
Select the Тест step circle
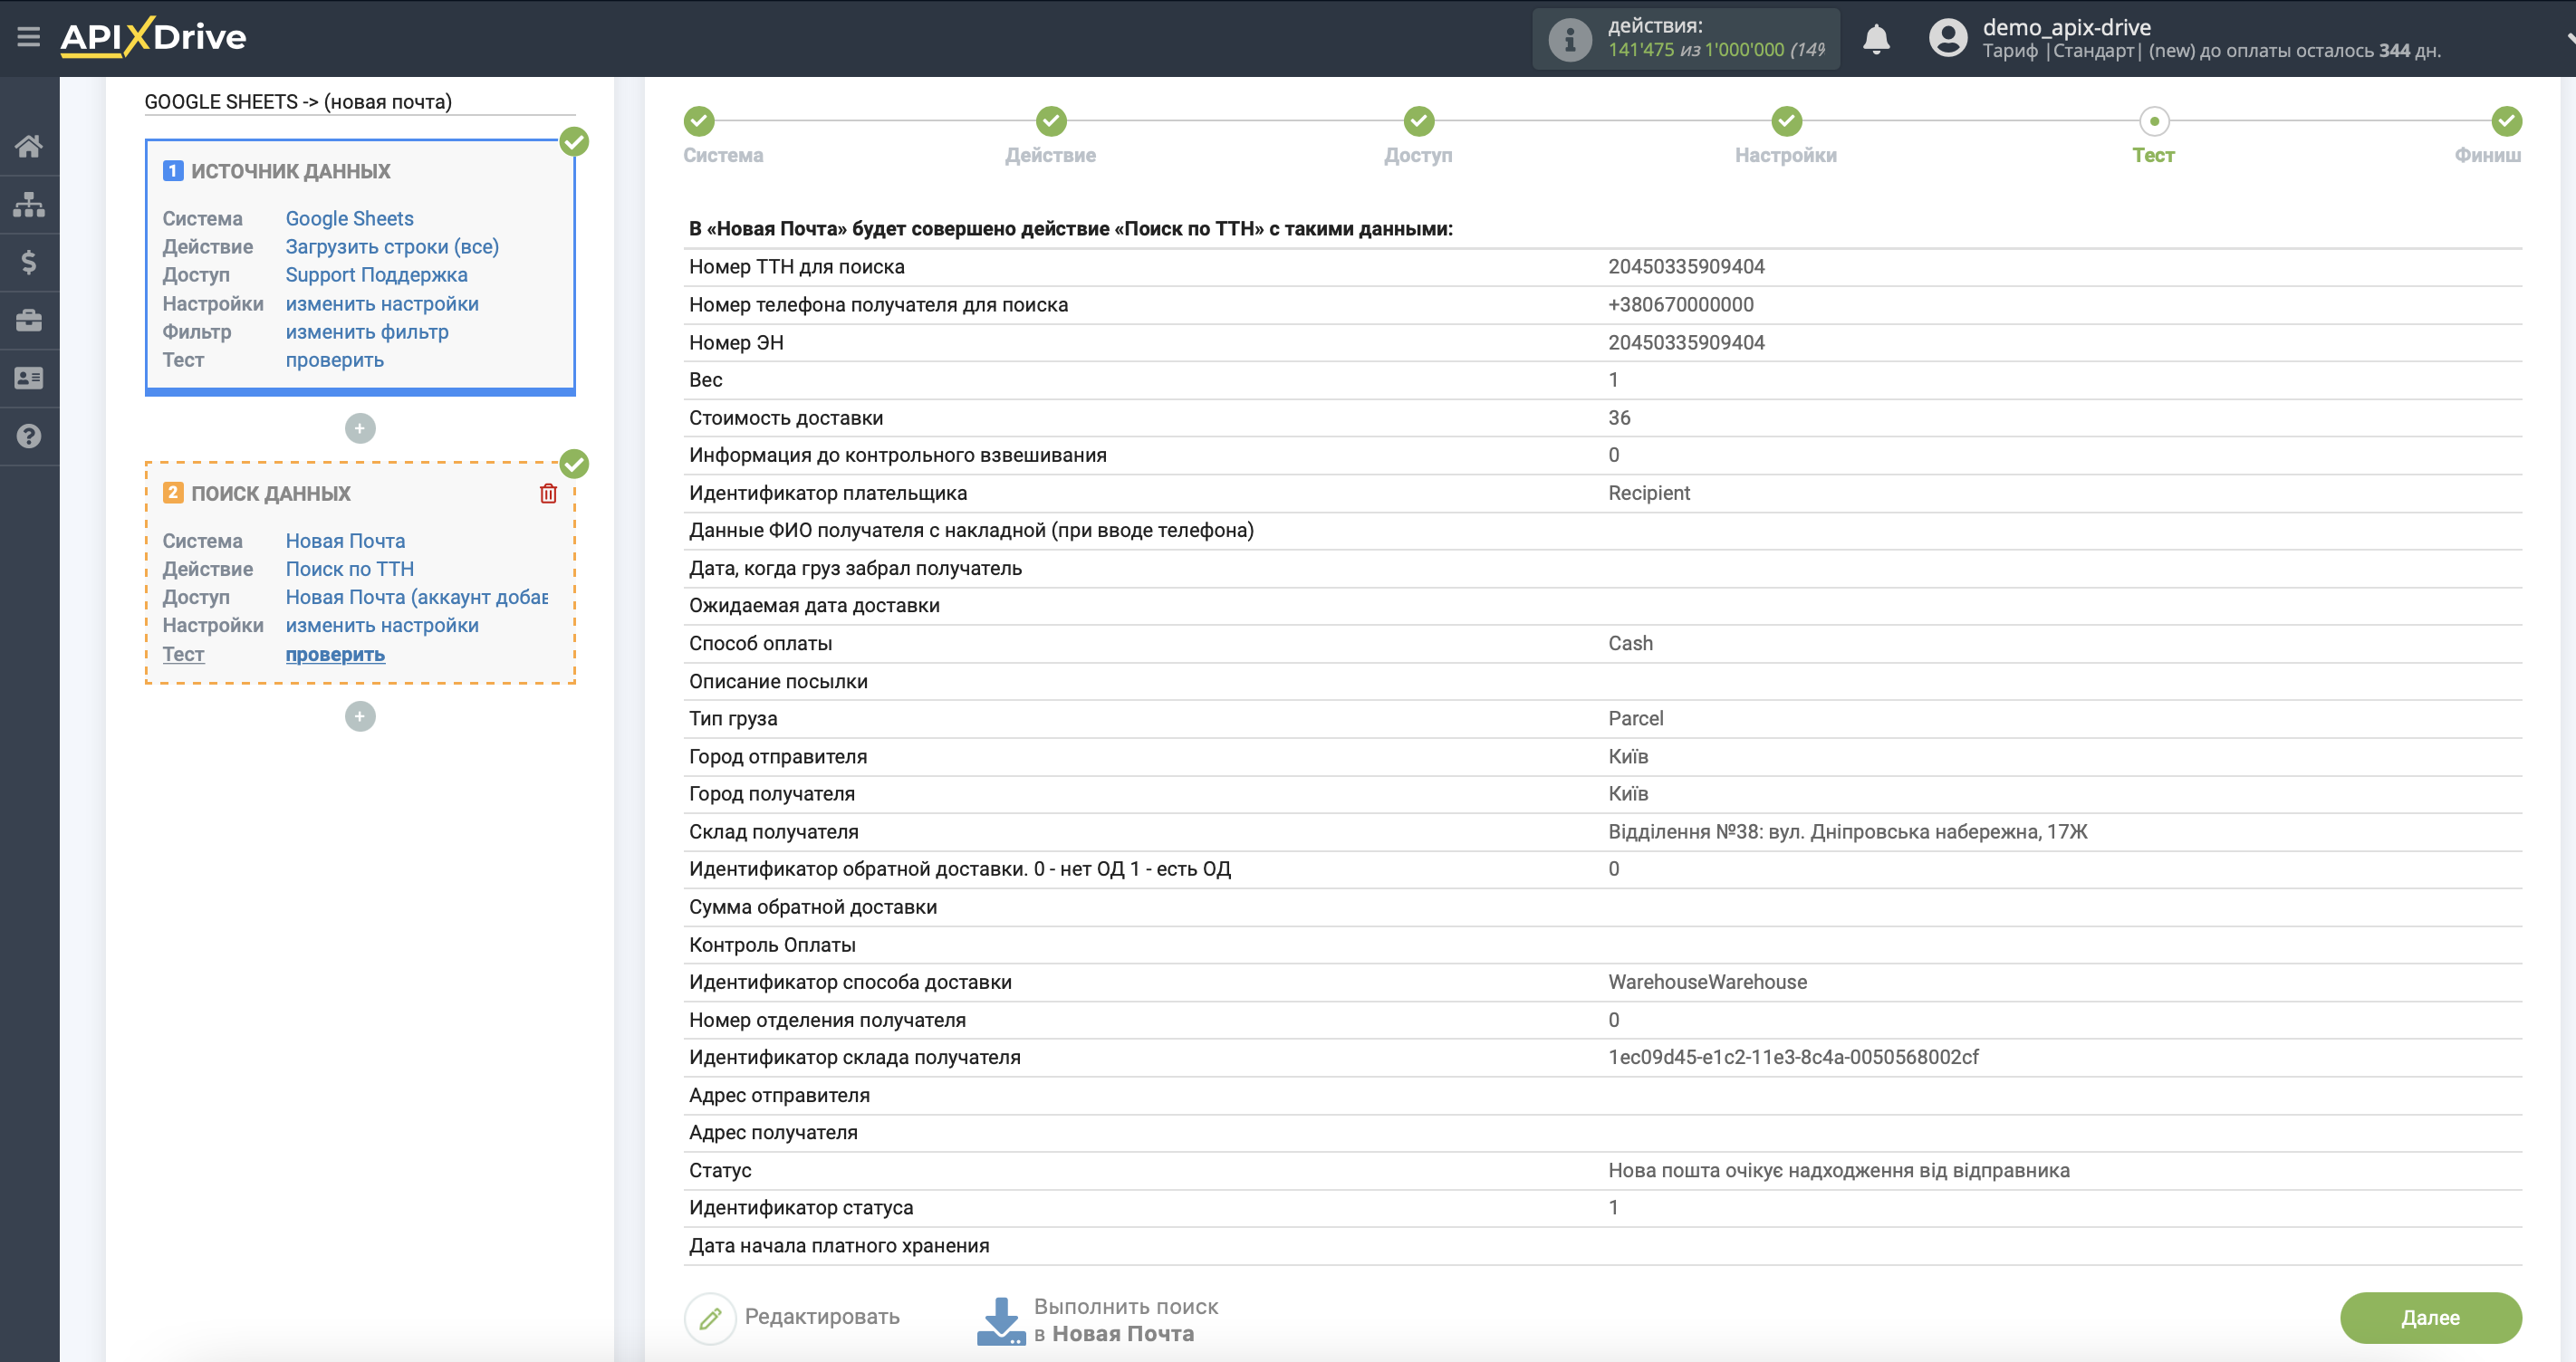[2154, 121]
